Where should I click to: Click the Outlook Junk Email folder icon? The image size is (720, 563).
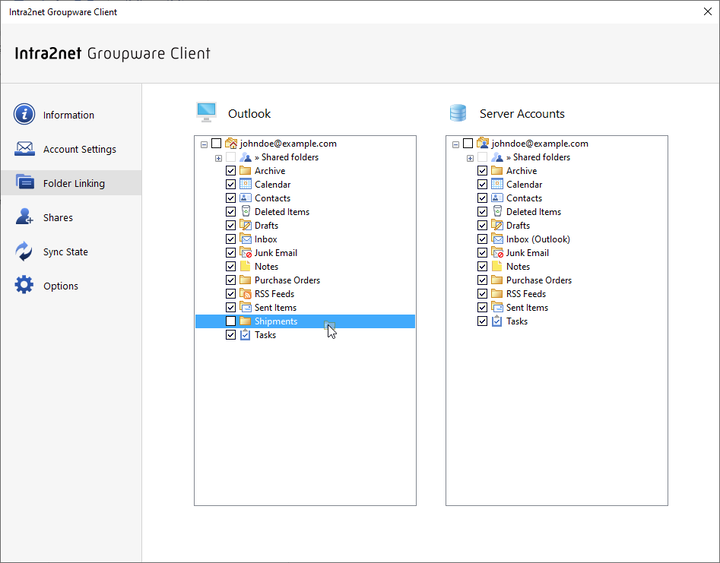(x=246, y=253)
